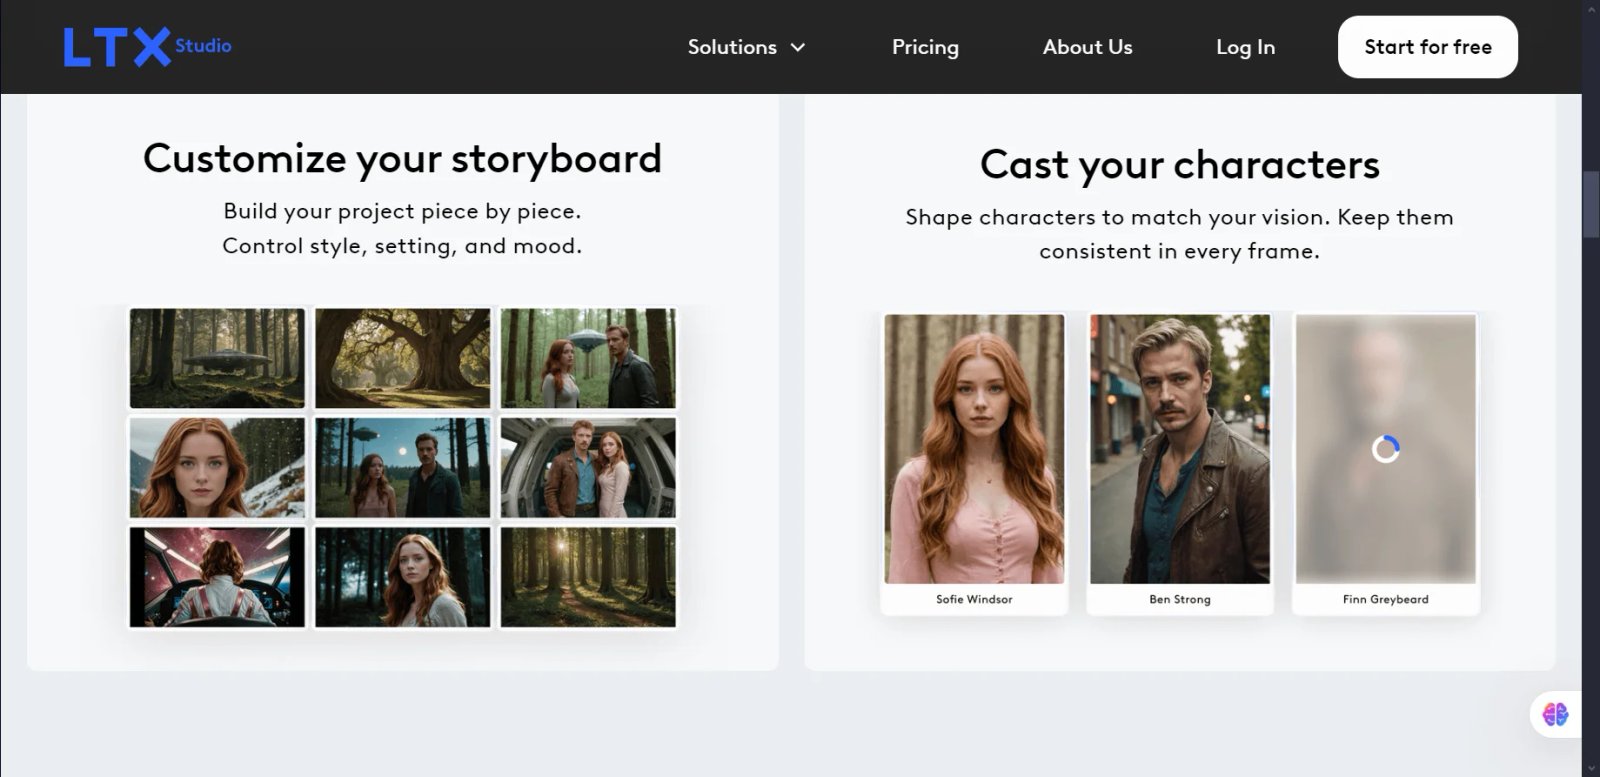Image resolution: width=1600 pixels, height=777 pixels.
Task: Click the LTX Studio logo
Action: click(148, 47)
